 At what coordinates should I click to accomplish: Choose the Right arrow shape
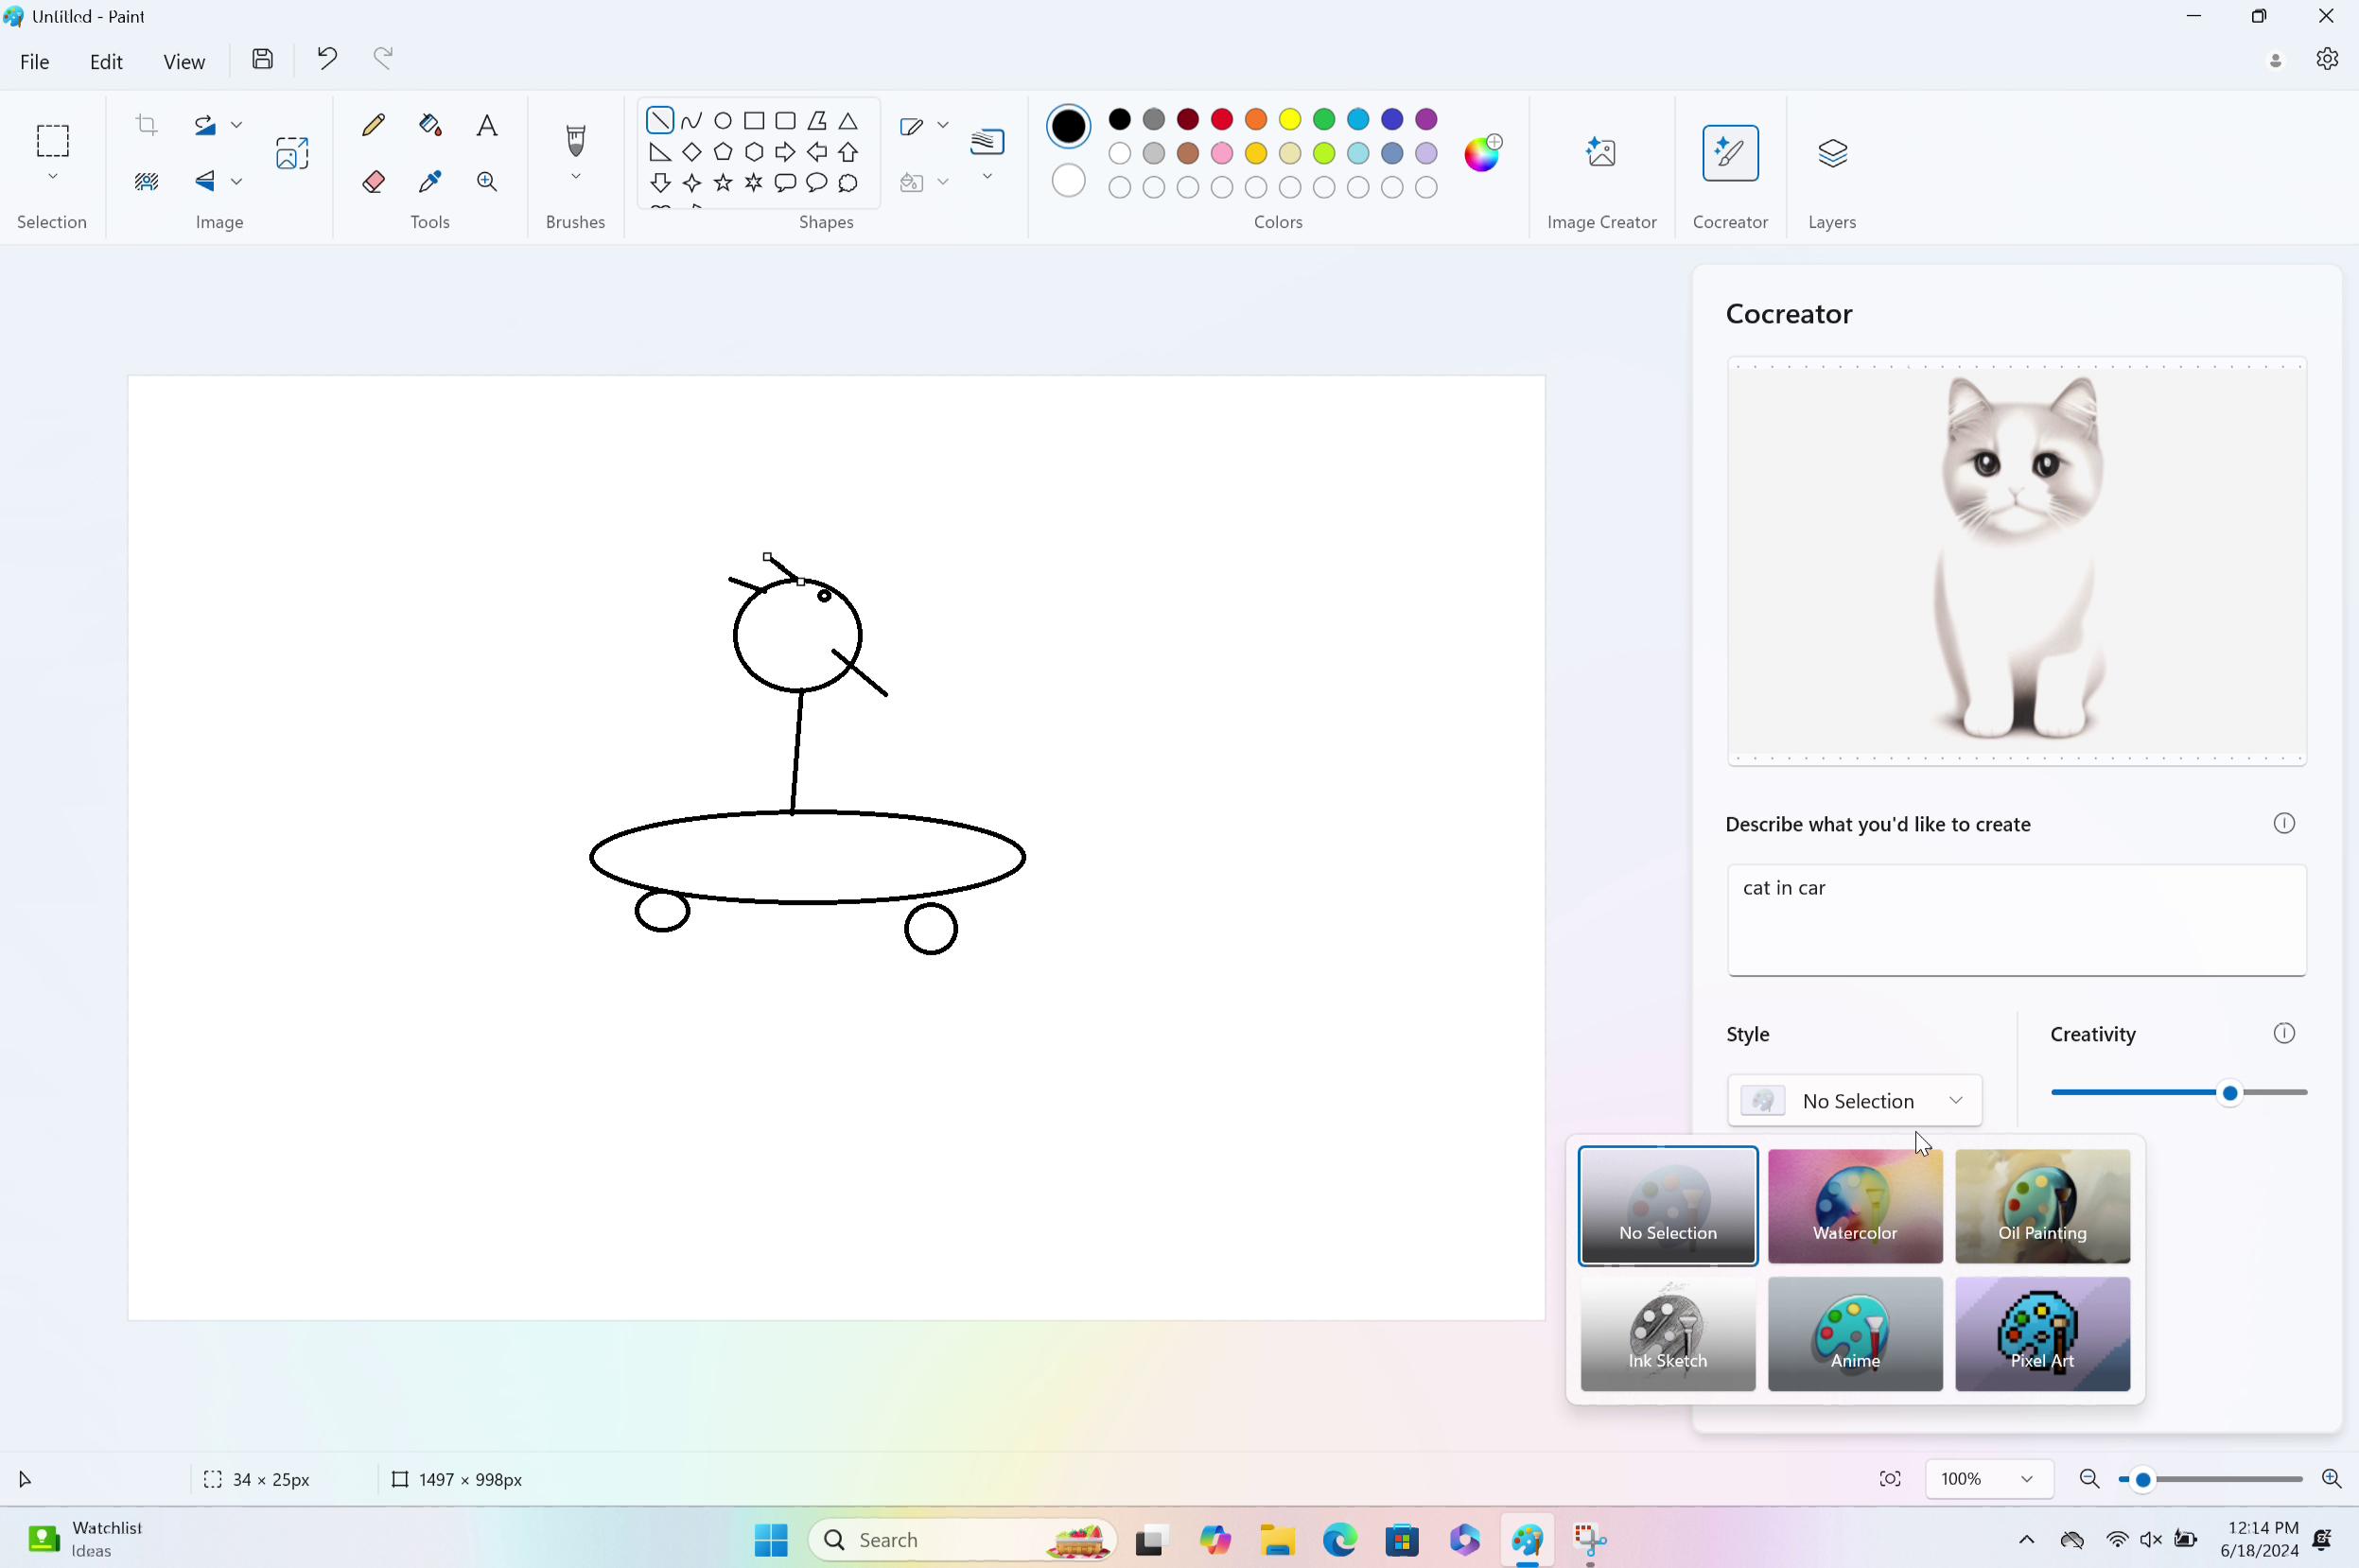tap(785, 152)
